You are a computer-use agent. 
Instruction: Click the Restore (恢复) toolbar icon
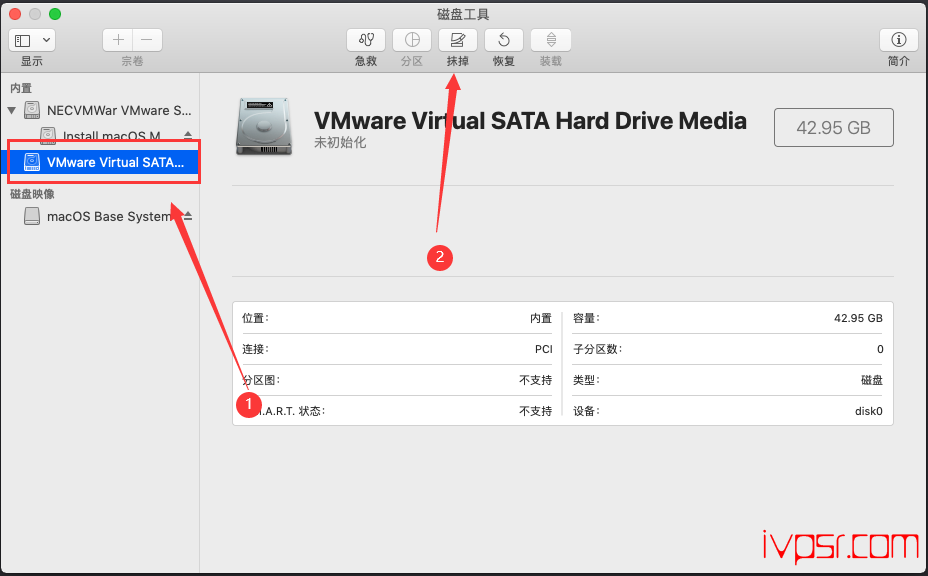tap(504, 40)
